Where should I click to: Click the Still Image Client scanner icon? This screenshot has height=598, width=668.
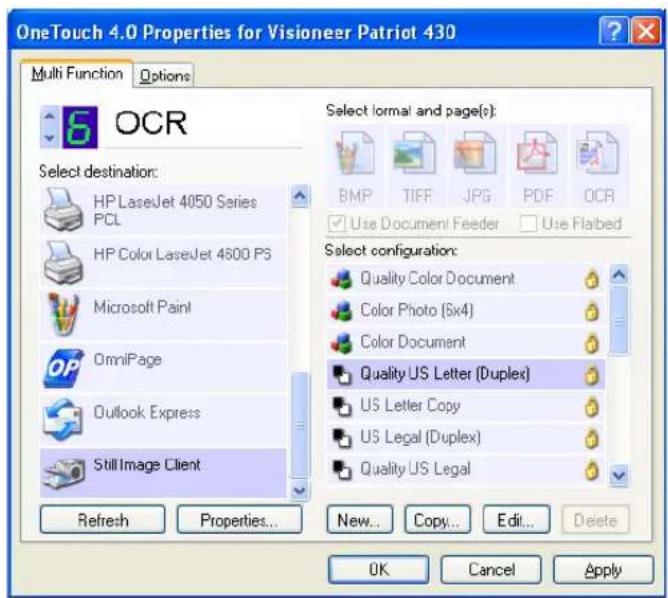tap(64, 473)
